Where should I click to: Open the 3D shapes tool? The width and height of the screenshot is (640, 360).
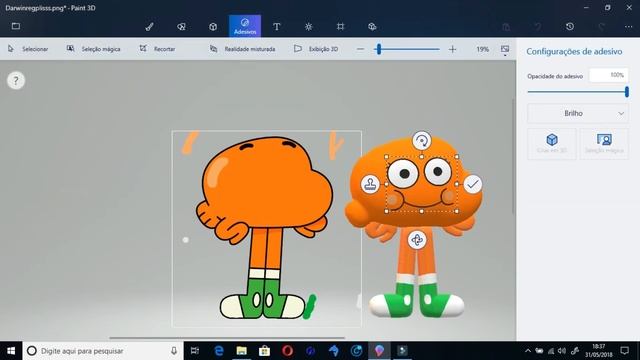pyautogui.click(x=213, y=27)
